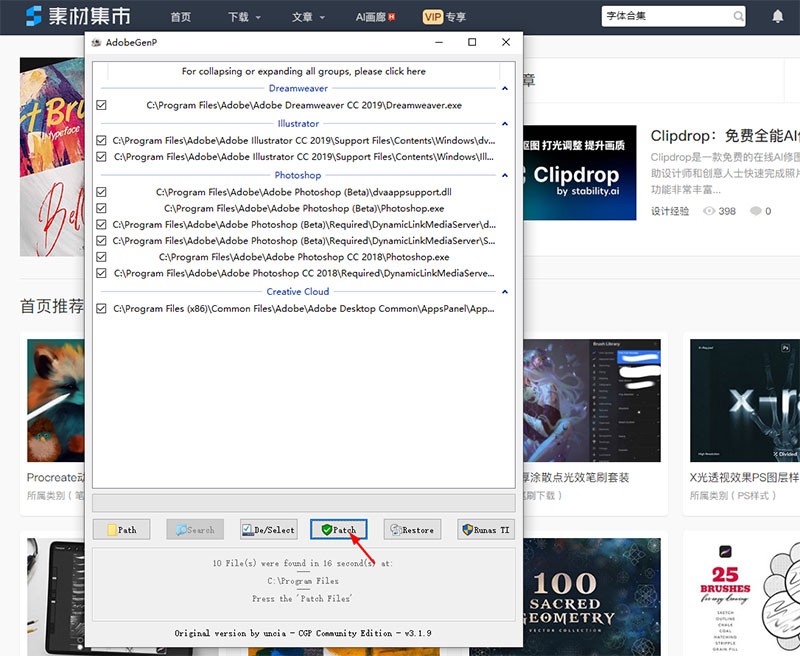Select the Photoshop (Beta)\dvaappsupport.dll path text
The image size is (800, 656).
[304, 192]
